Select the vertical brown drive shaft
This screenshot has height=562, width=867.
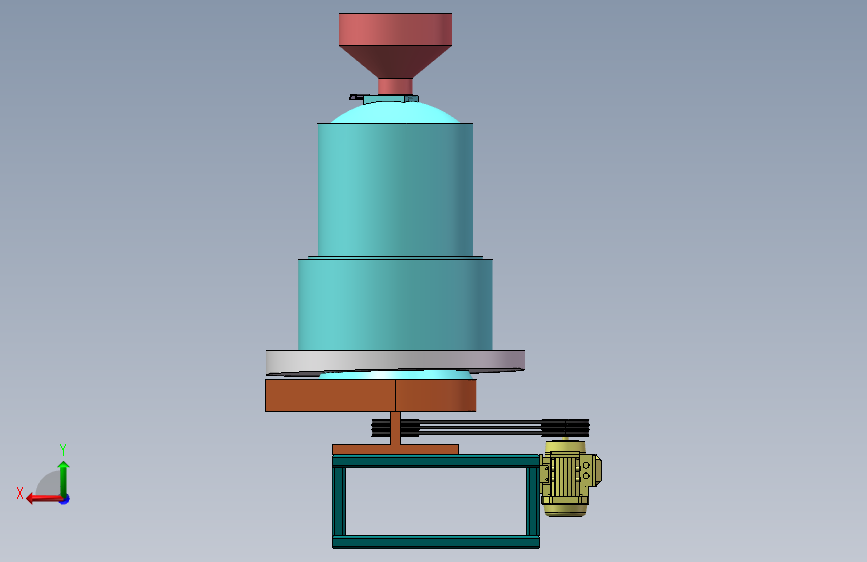pyautogui.click(x=395, y=428)
